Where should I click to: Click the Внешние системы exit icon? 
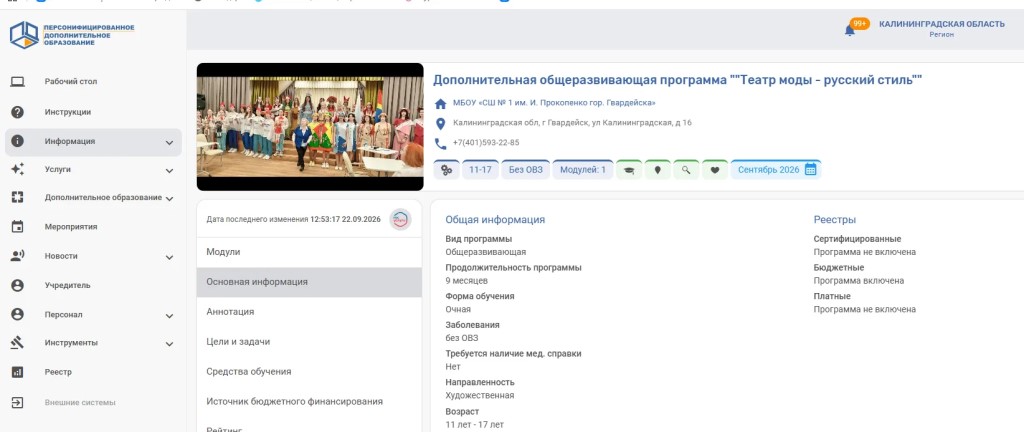click(18, 403)
